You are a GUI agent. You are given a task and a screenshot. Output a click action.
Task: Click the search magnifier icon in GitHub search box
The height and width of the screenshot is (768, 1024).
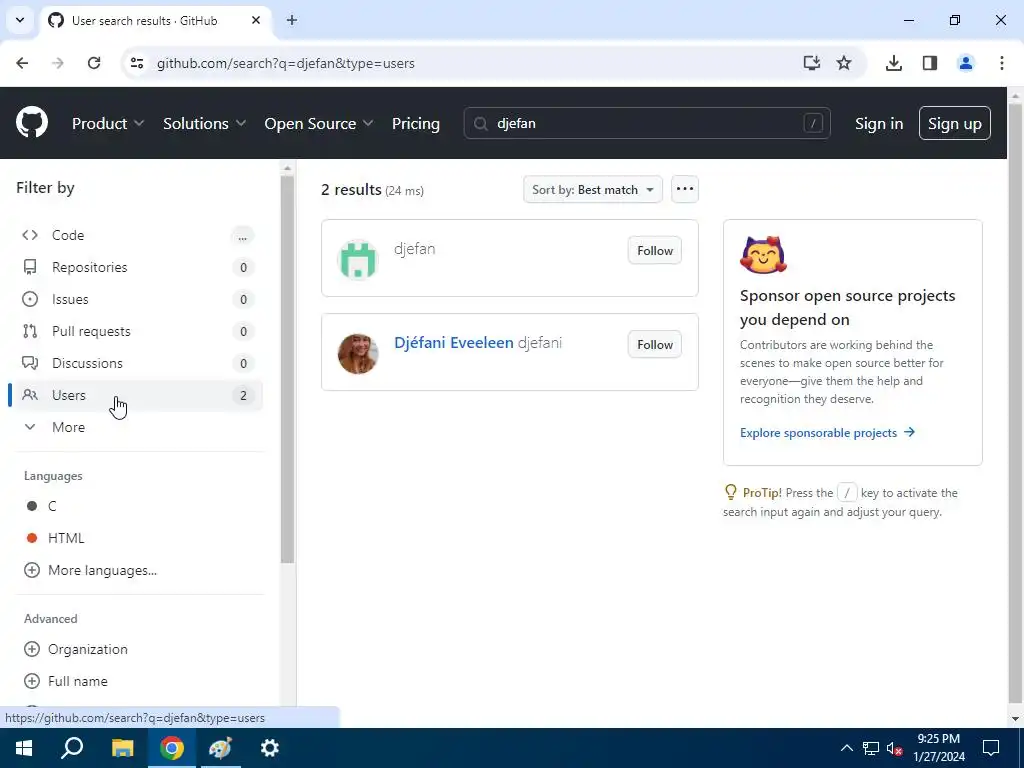pyautogui.click(x=481, y=123)
